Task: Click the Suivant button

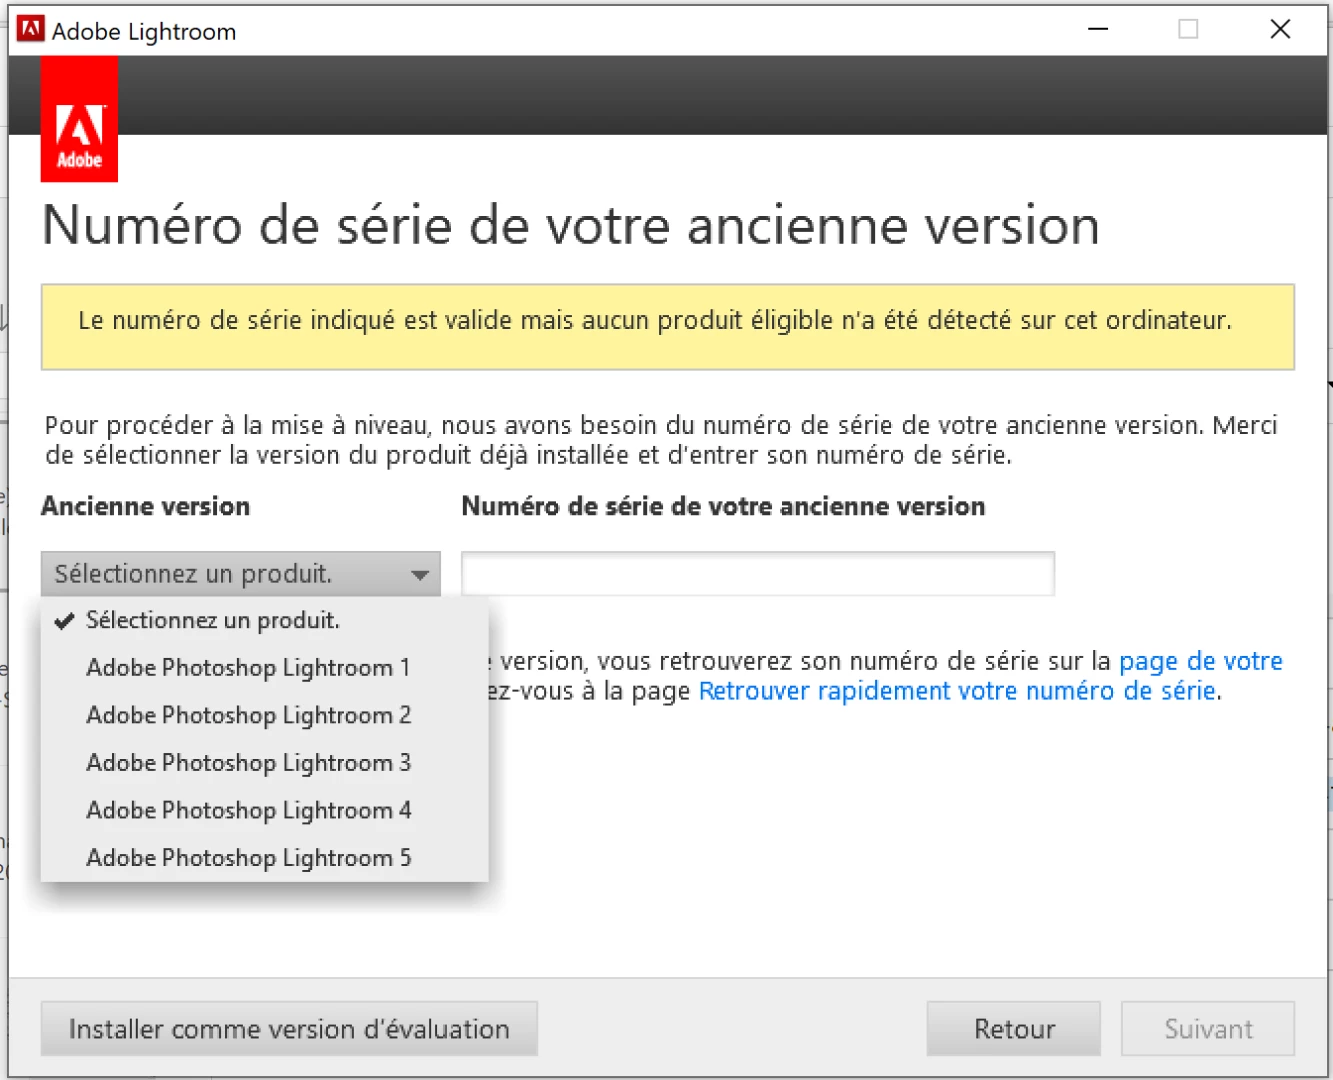Action: (x=1208, y=1029)
